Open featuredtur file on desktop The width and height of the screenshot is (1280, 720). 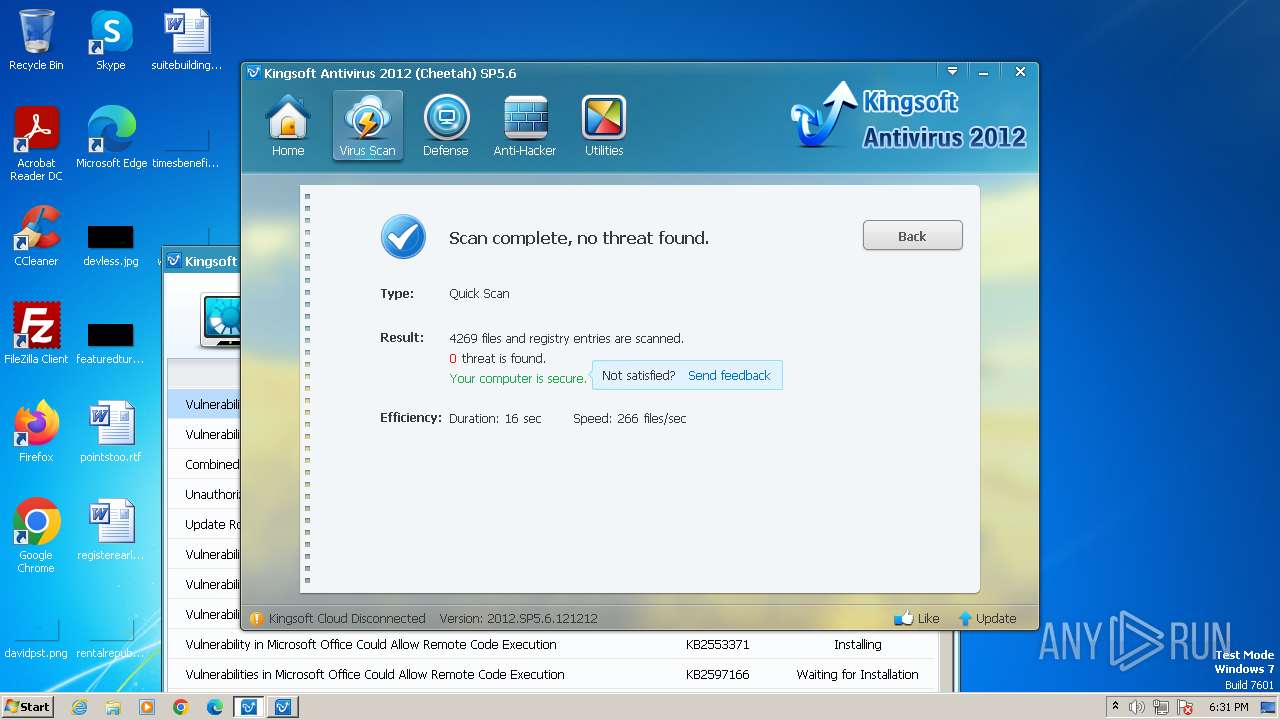[110, 342]
